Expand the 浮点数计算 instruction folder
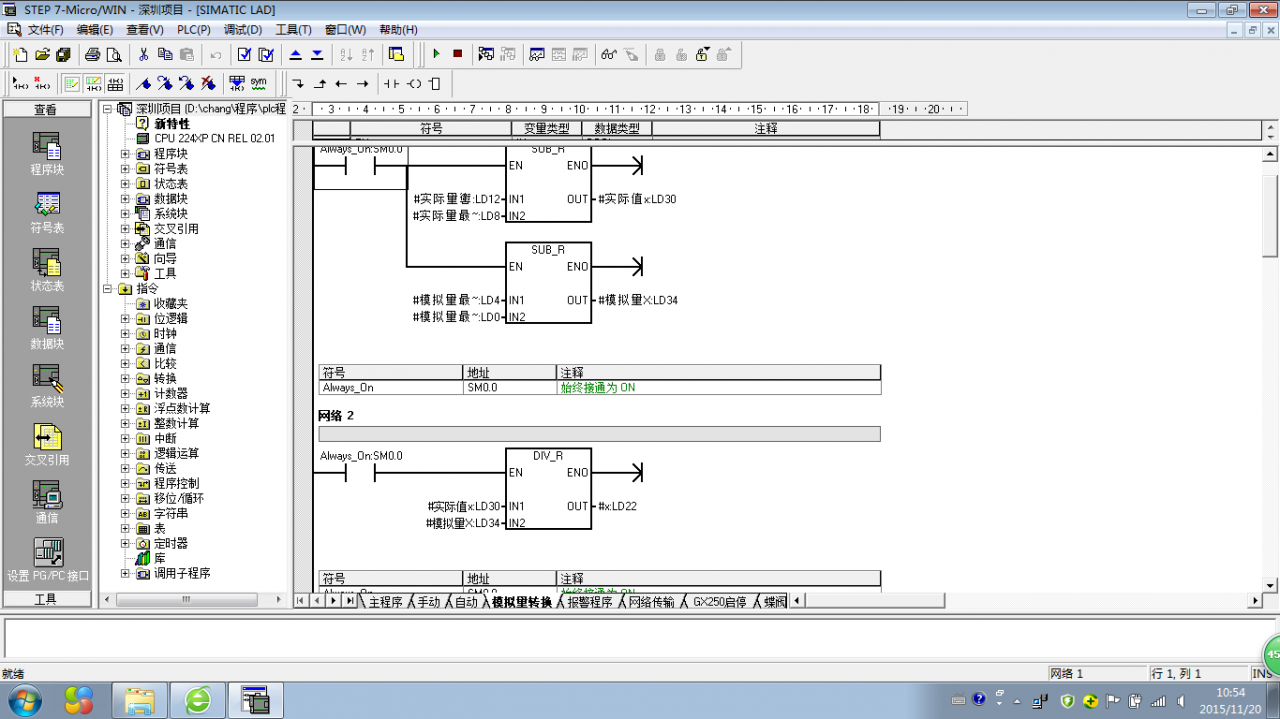Image resolution: width=1280 pixels, height=719 pixels. (x=125, y=409)
